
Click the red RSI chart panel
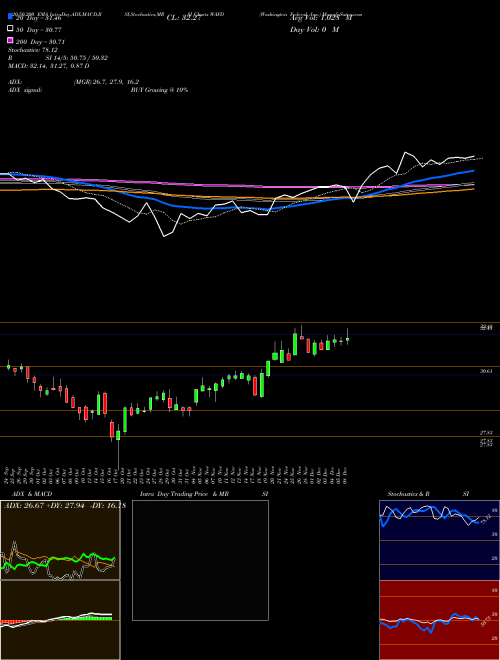(439, 620)
